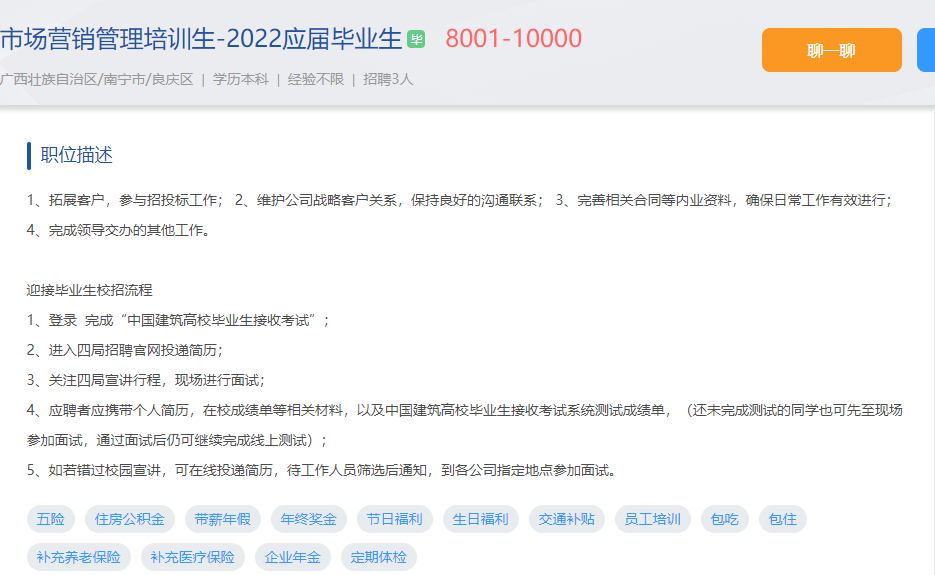Image resolution: width=935 pixels, height=575 pixels.
Task: Click the job title 市场营销管理培训生-2022应届毕业生
Action: click(x=201, y=39)
